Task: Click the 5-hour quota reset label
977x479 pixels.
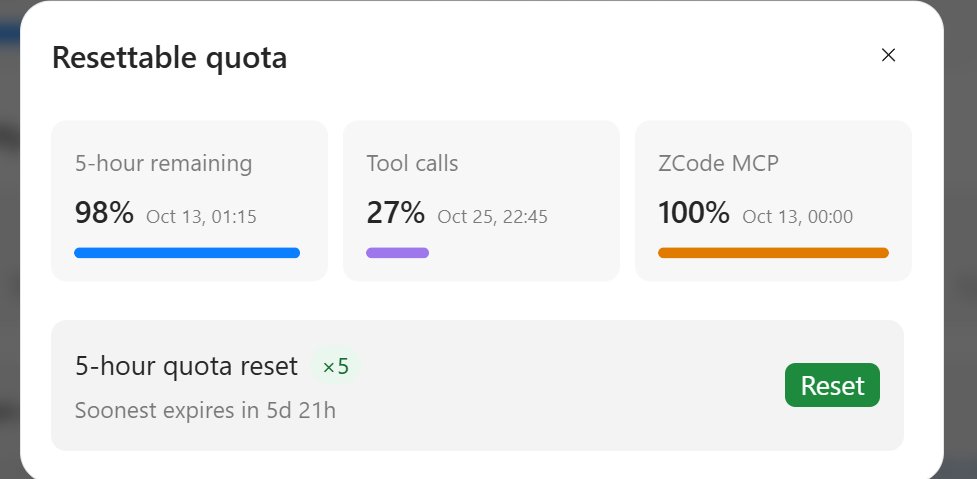Action: click(x=186, y=366)
